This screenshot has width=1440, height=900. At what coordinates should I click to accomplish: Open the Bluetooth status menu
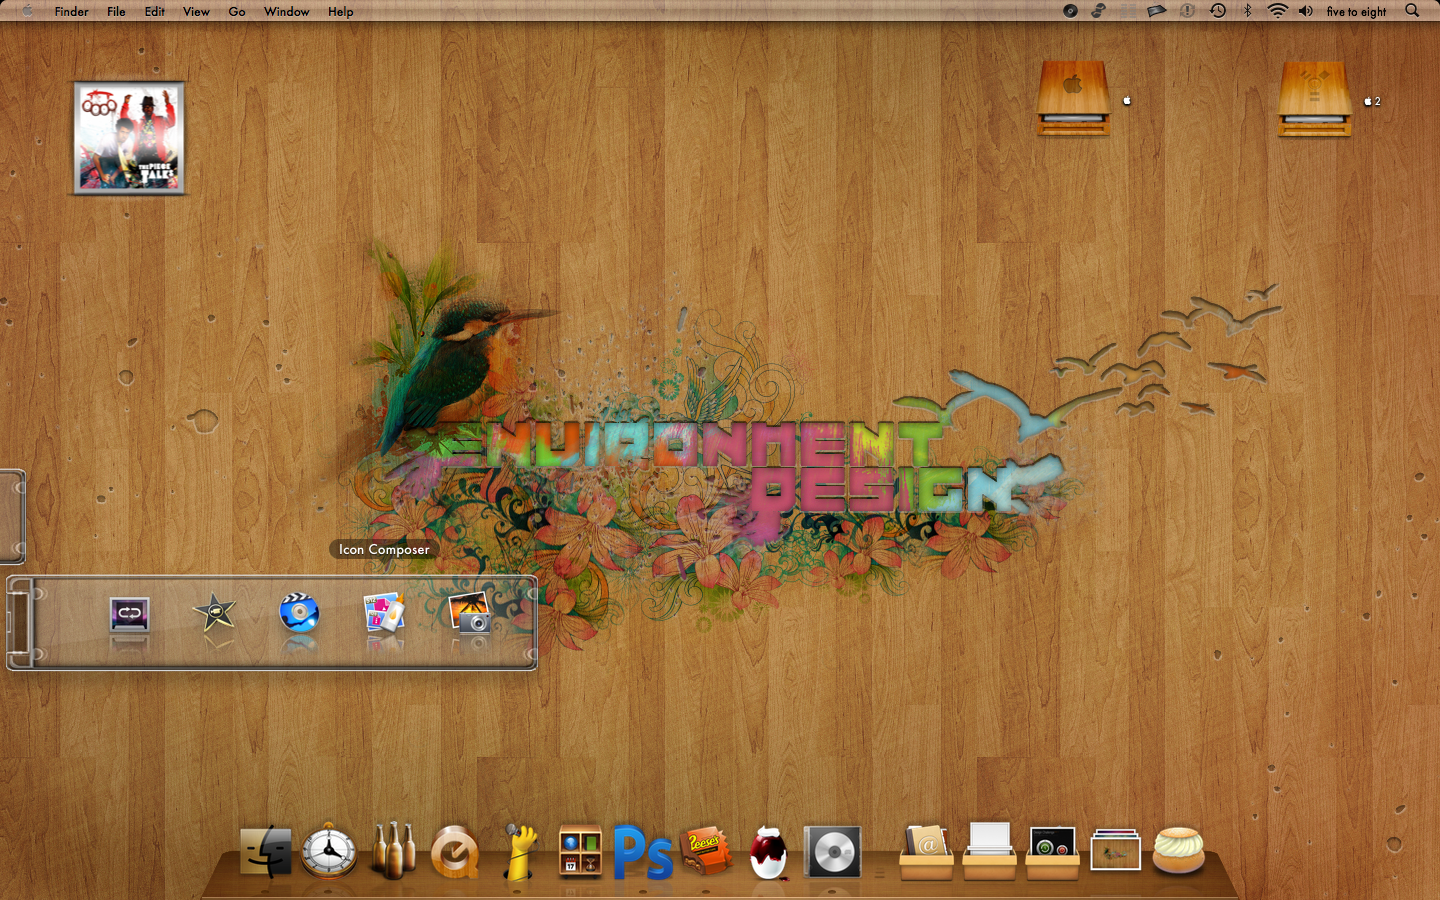[x=1247, y=11]
